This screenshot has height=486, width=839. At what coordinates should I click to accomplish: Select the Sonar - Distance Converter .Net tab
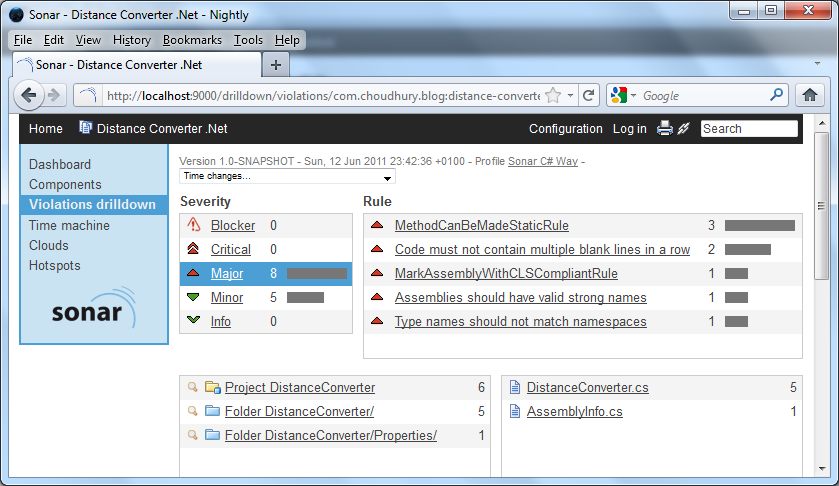click(x=137, y=65)
